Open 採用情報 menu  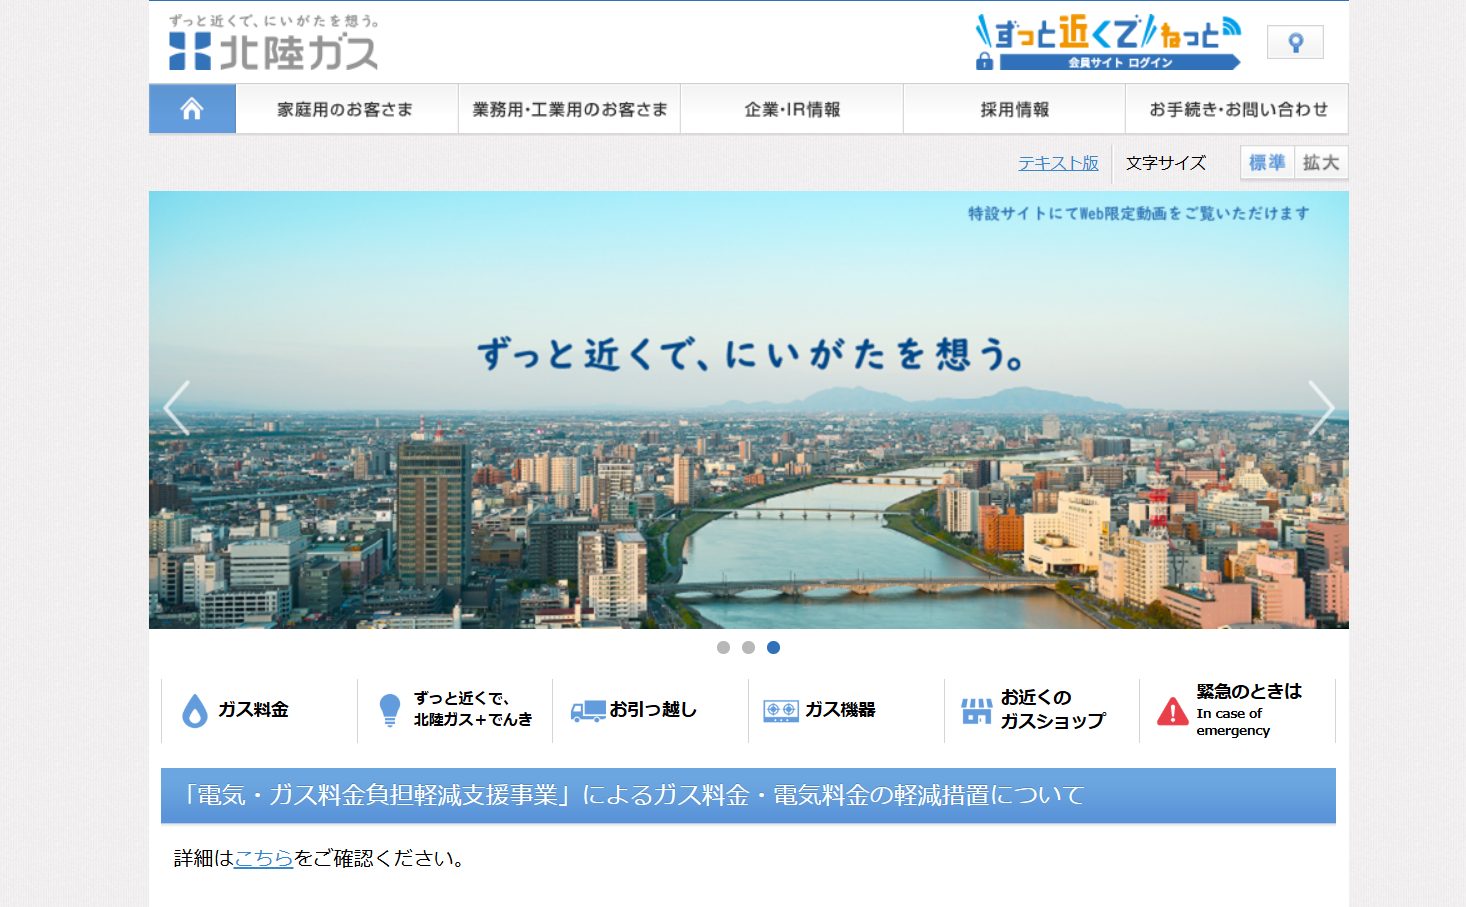click(x=1014, y=109)
